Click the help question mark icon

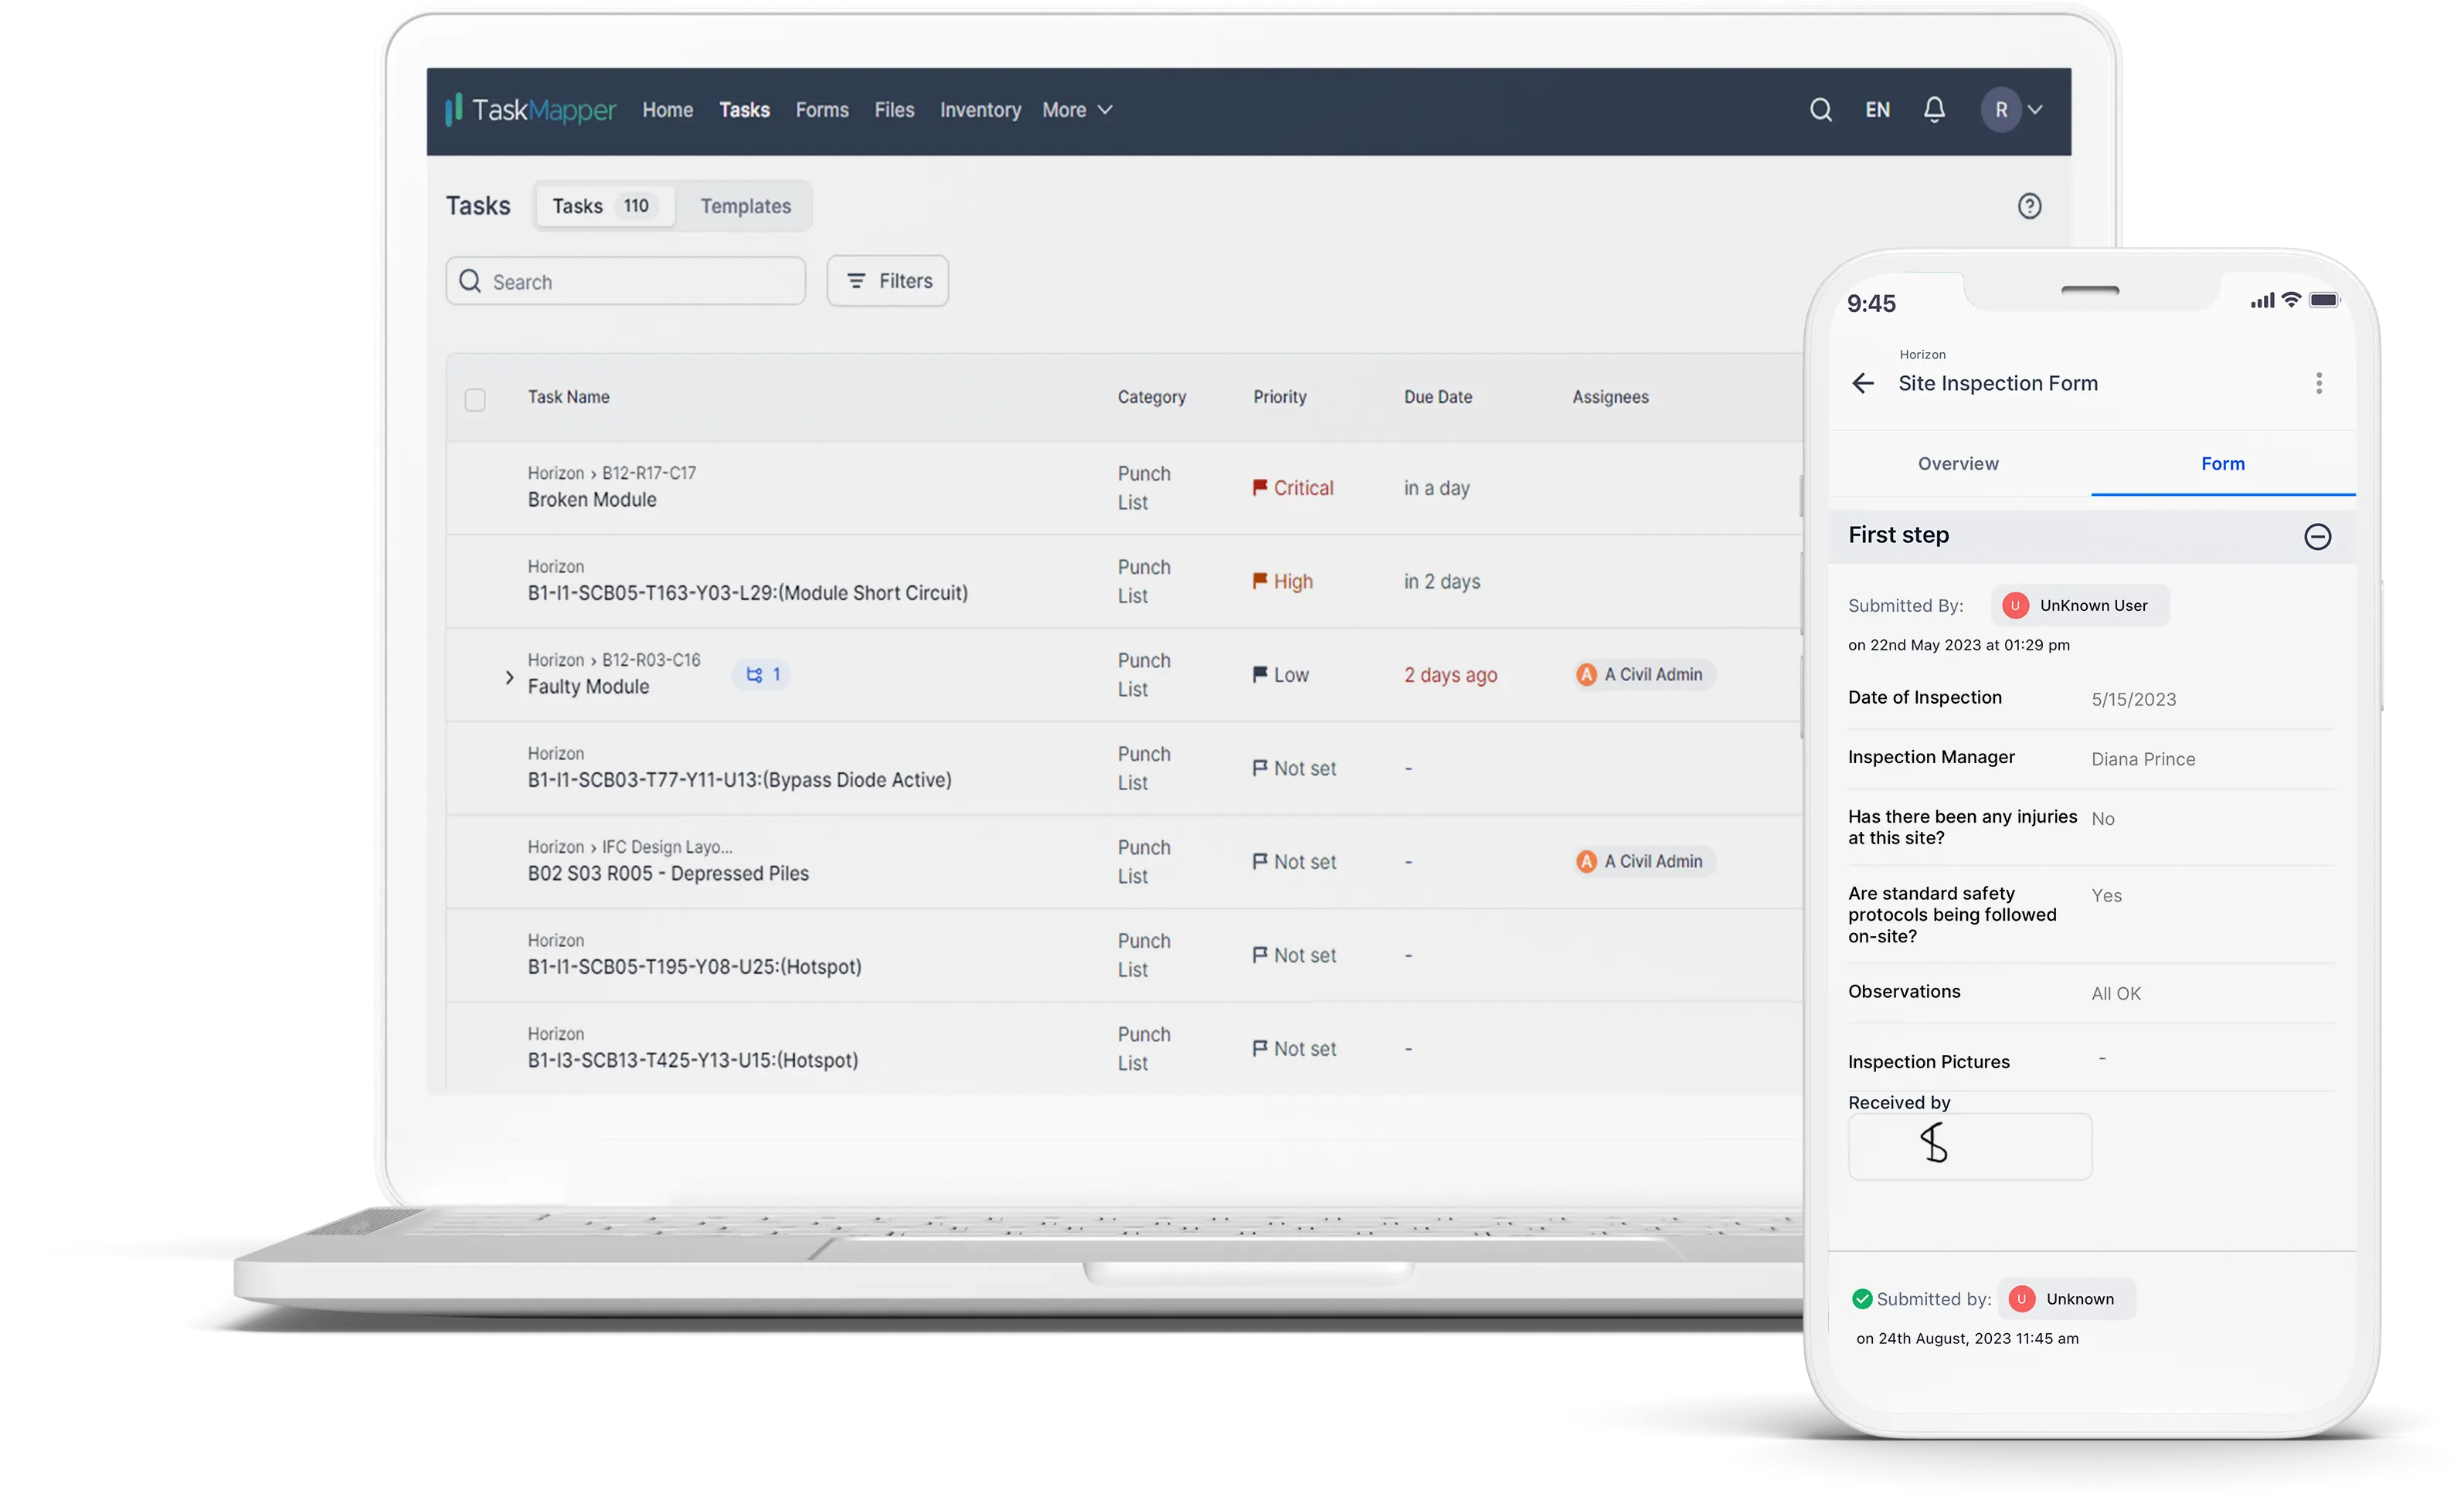click(2029, 206)
